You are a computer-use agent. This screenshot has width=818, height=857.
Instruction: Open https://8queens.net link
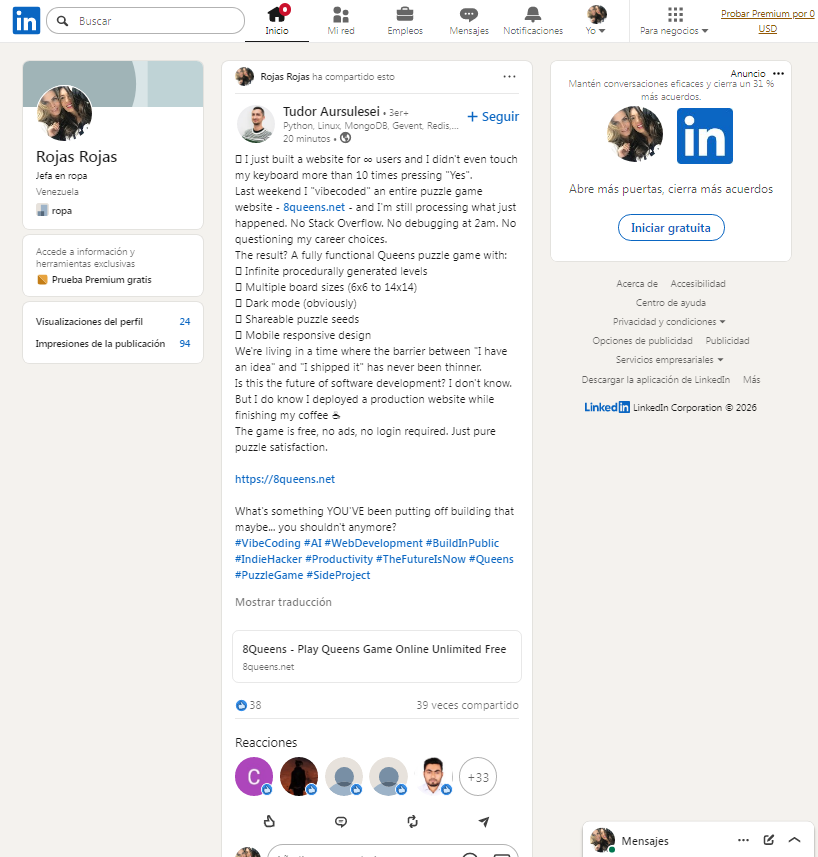click(285, 479)
